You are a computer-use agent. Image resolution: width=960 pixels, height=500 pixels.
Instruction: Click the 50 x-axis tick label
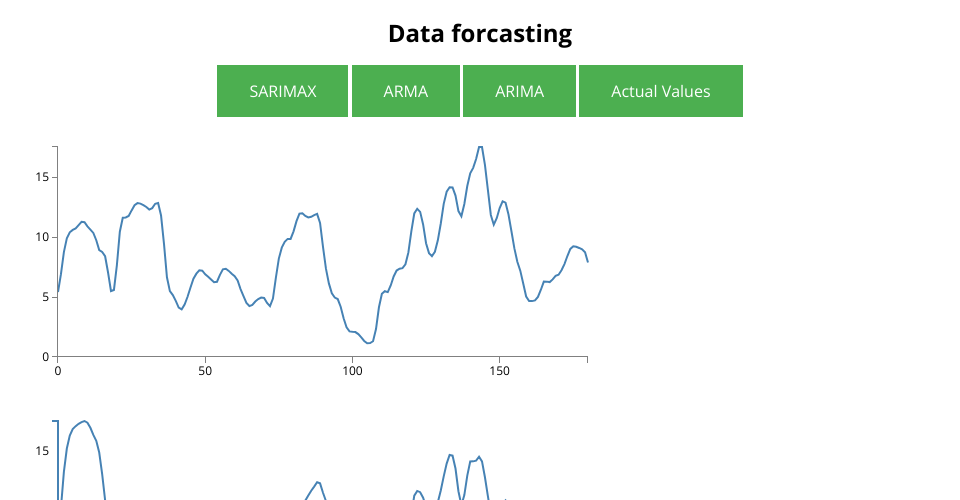[x=205, y=371]
